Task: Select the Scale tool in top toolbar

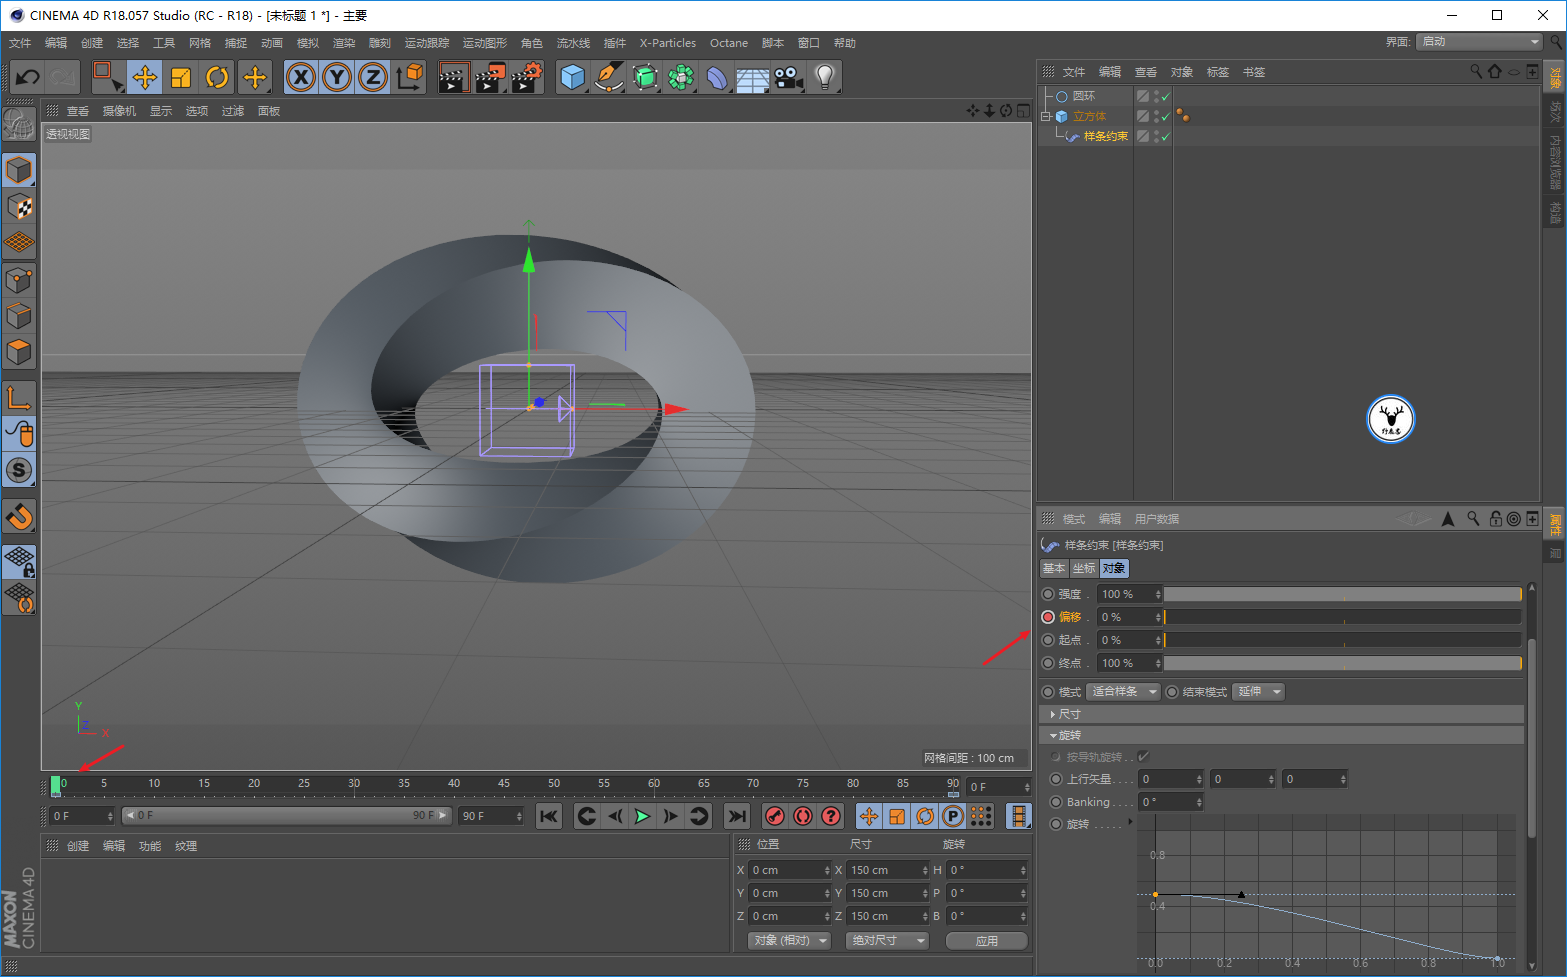Action: [181, 77]
